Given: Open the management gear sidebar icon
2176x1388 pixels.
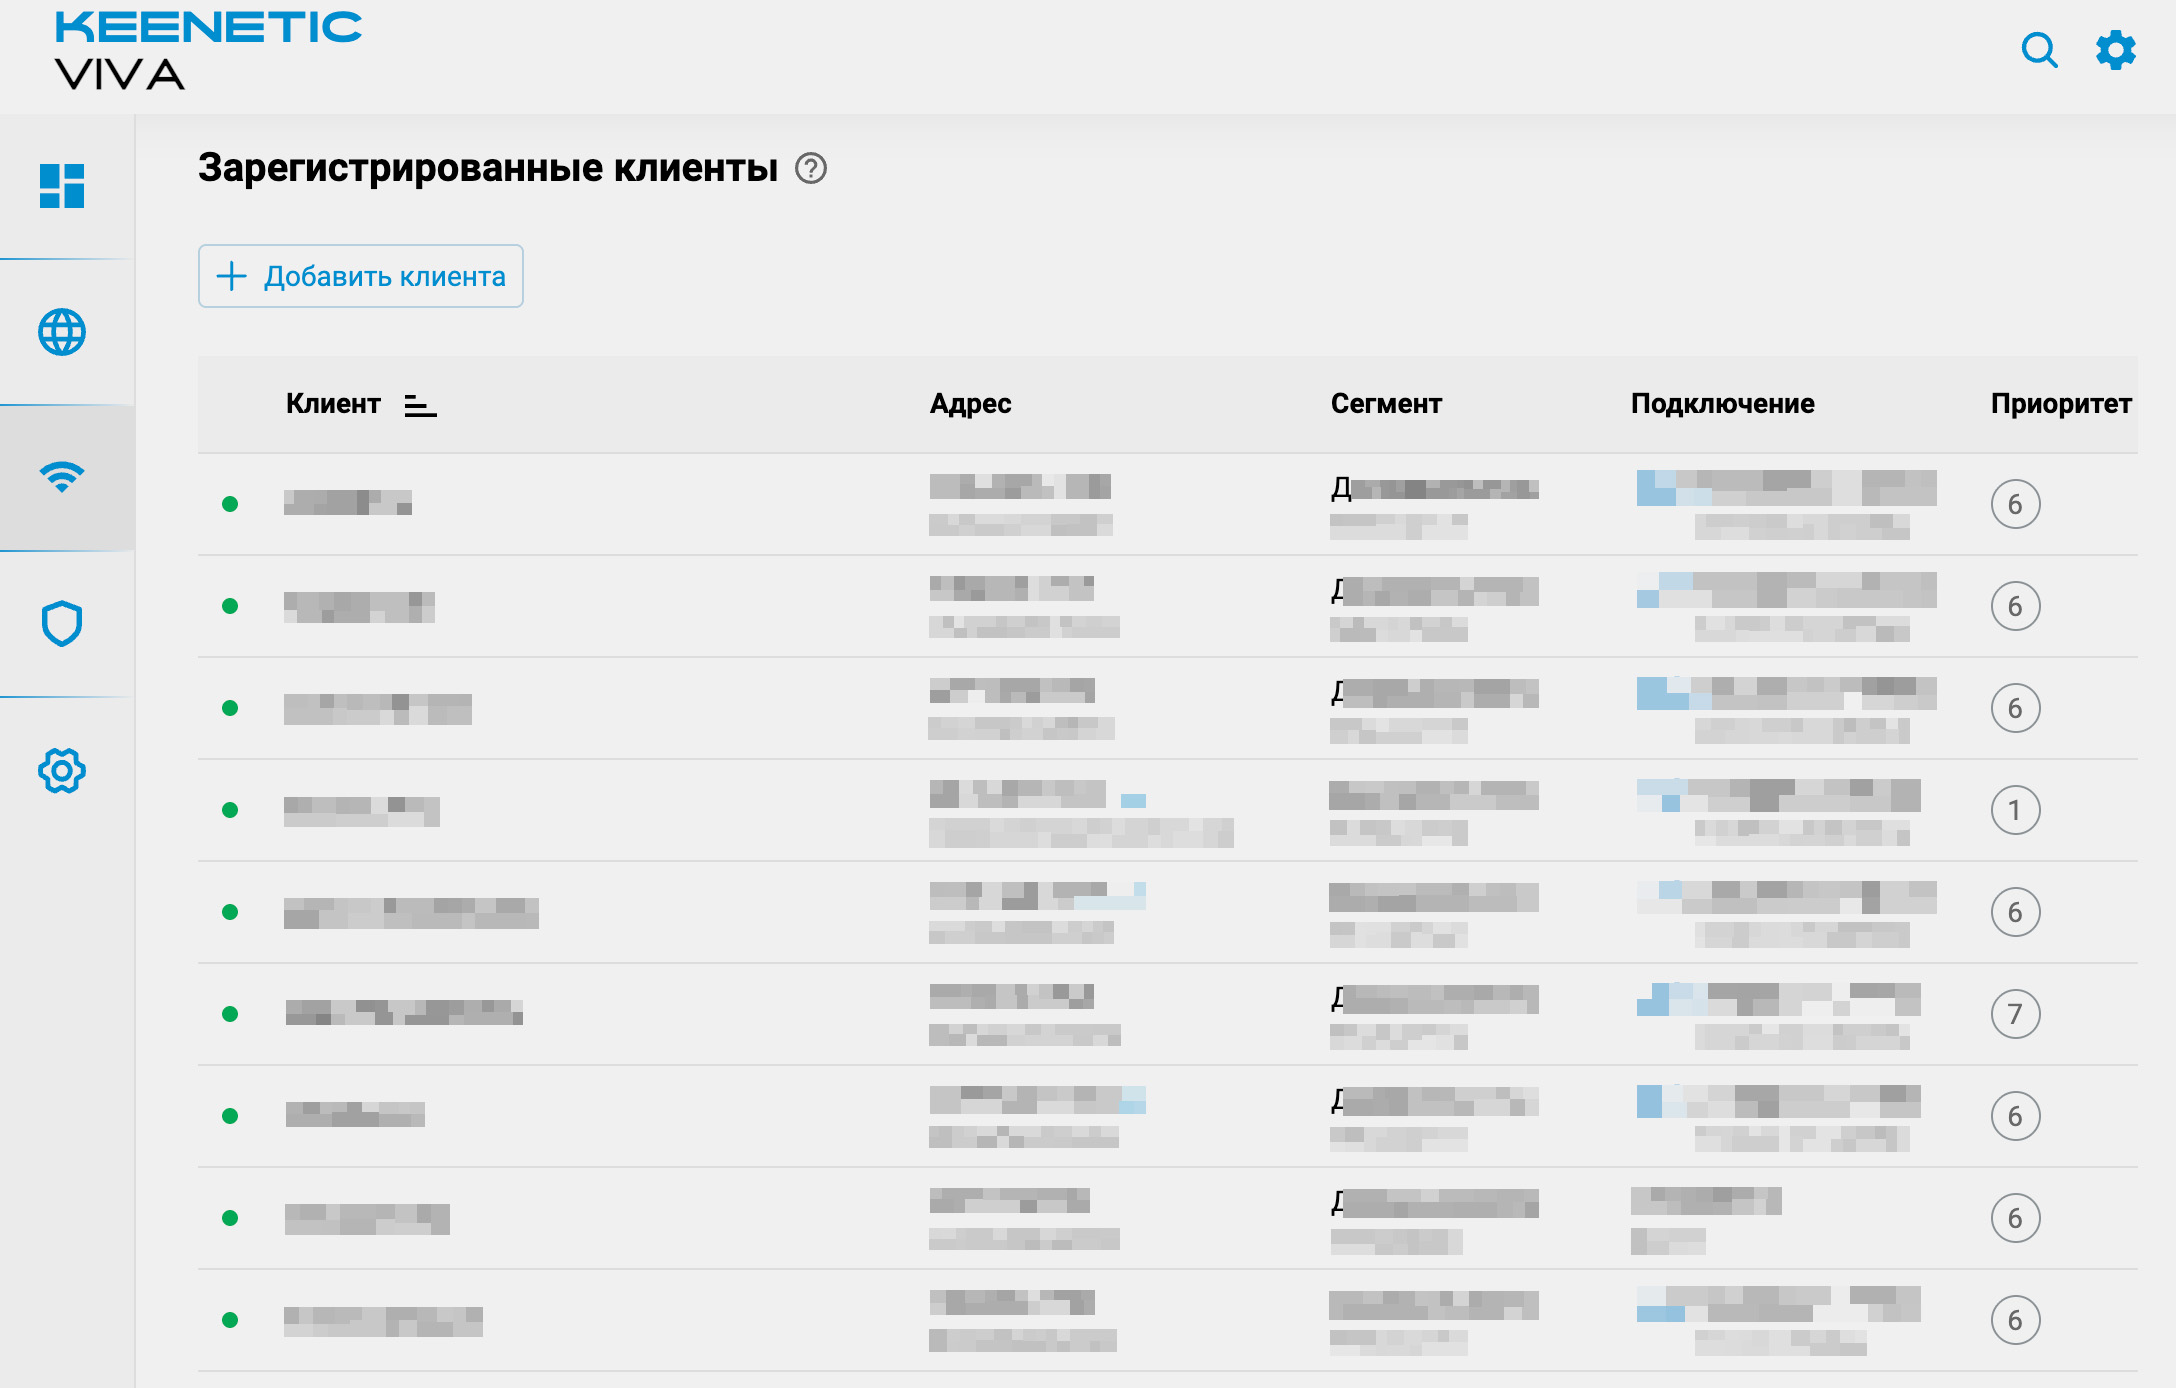Looking at the screenshot, I should pos(62,771).
